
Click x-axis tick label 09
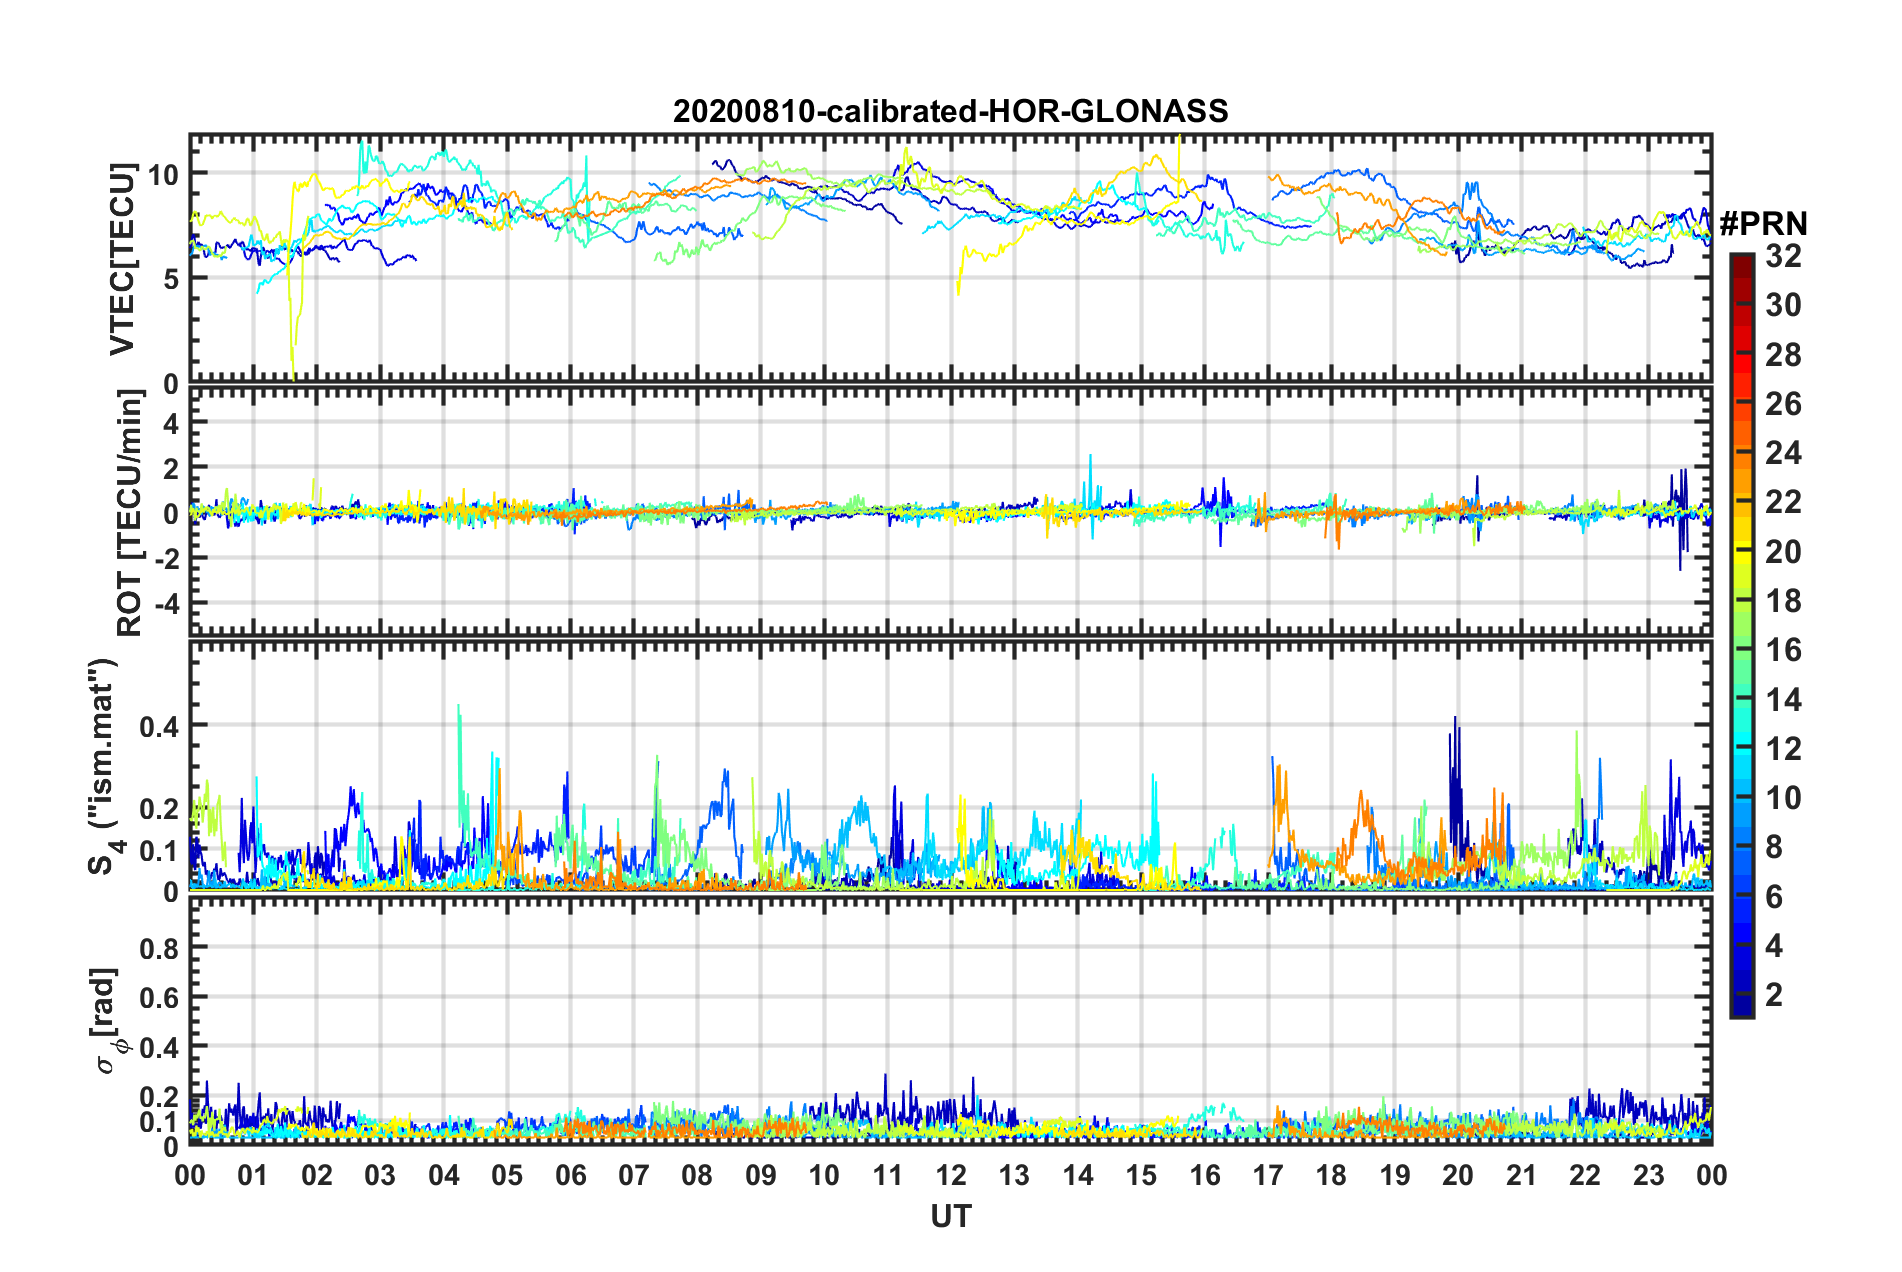(760, 1175)
